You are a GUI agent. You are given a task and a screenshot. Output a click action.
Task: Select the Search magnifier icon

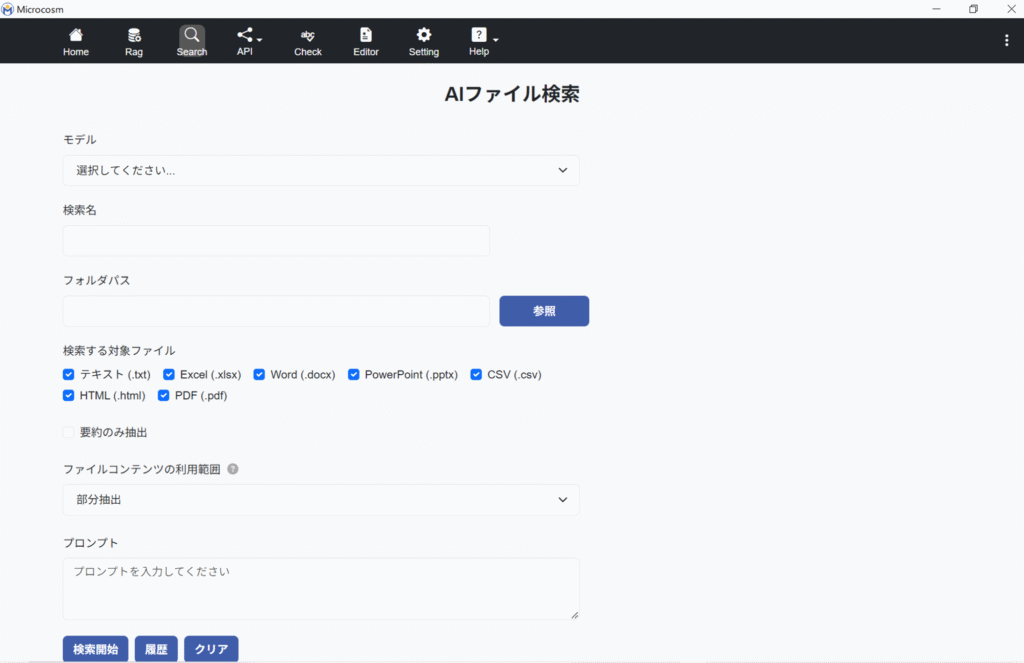click(x=192, y=35)
